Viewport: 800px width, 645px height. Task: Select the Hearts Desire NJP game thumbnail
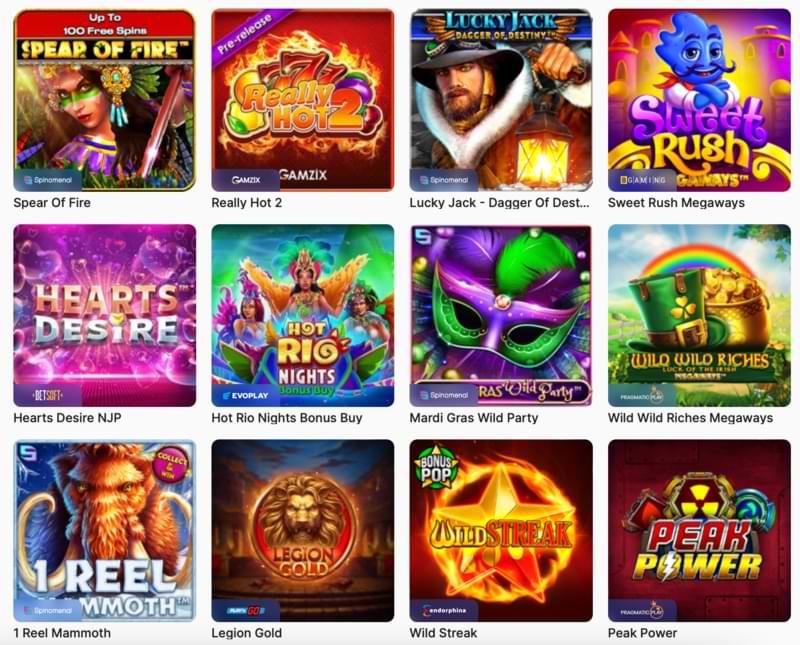[105, 315]
